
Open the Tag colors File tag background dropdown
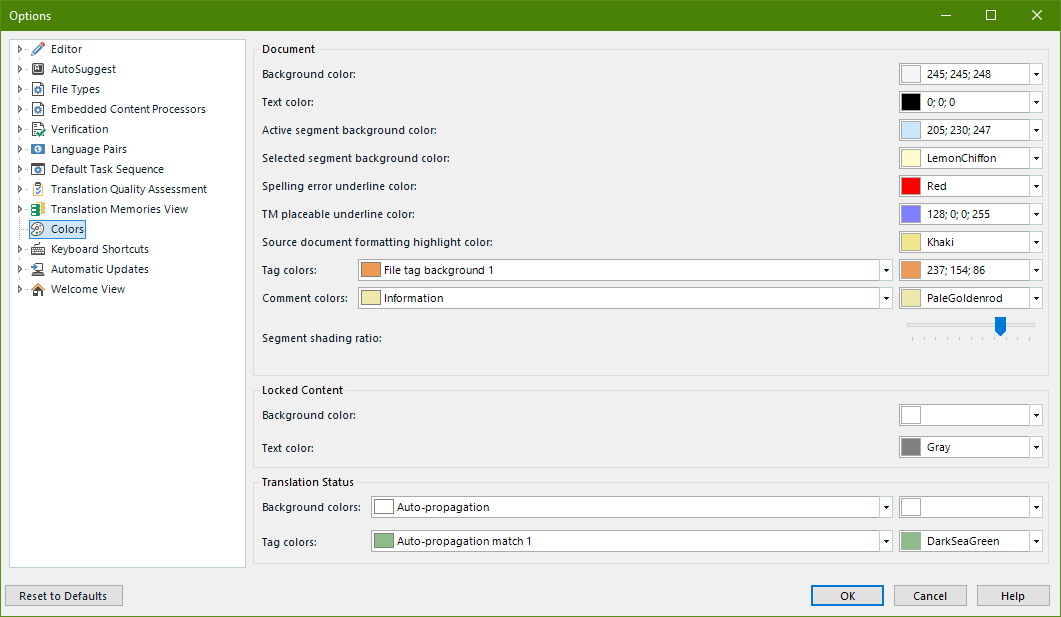886,270
